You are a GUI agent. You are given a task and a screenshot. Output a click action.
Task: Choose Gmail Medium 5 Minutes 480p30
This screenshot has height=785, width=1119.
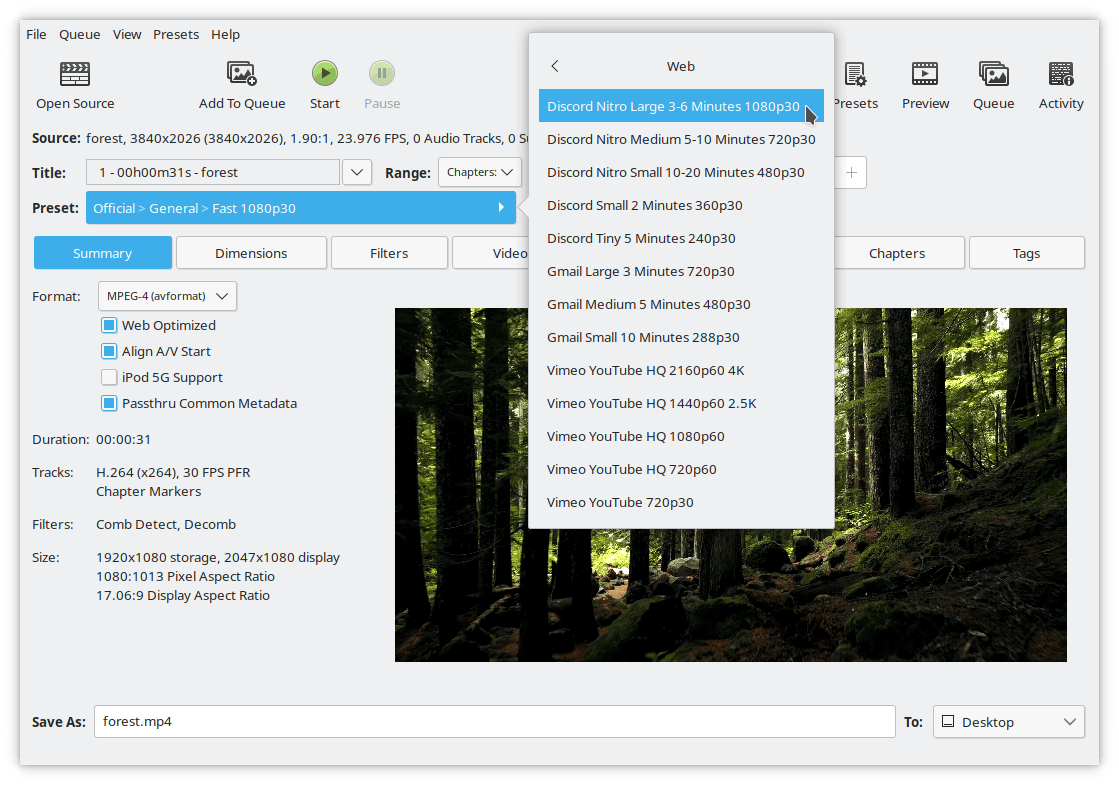click(681, 304)
